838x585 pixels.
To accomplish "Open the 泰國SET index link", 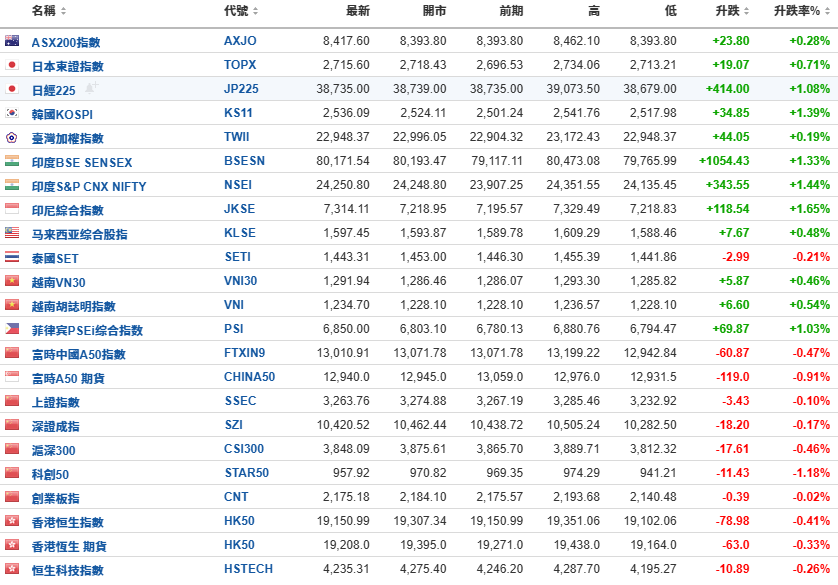I will (x=55, y=258).
